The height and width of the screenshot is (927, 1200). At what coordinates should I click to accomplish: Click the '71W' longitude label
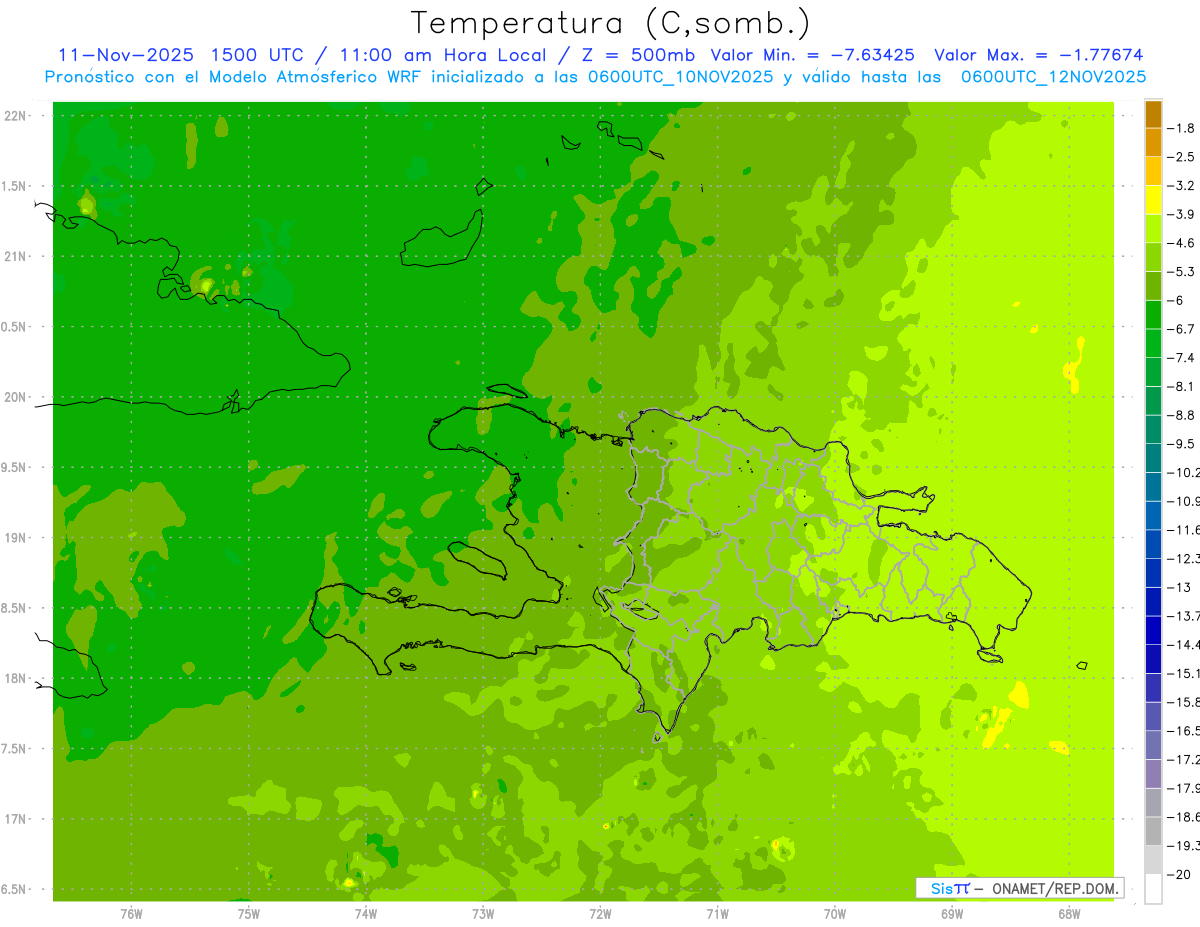[717, 914]
